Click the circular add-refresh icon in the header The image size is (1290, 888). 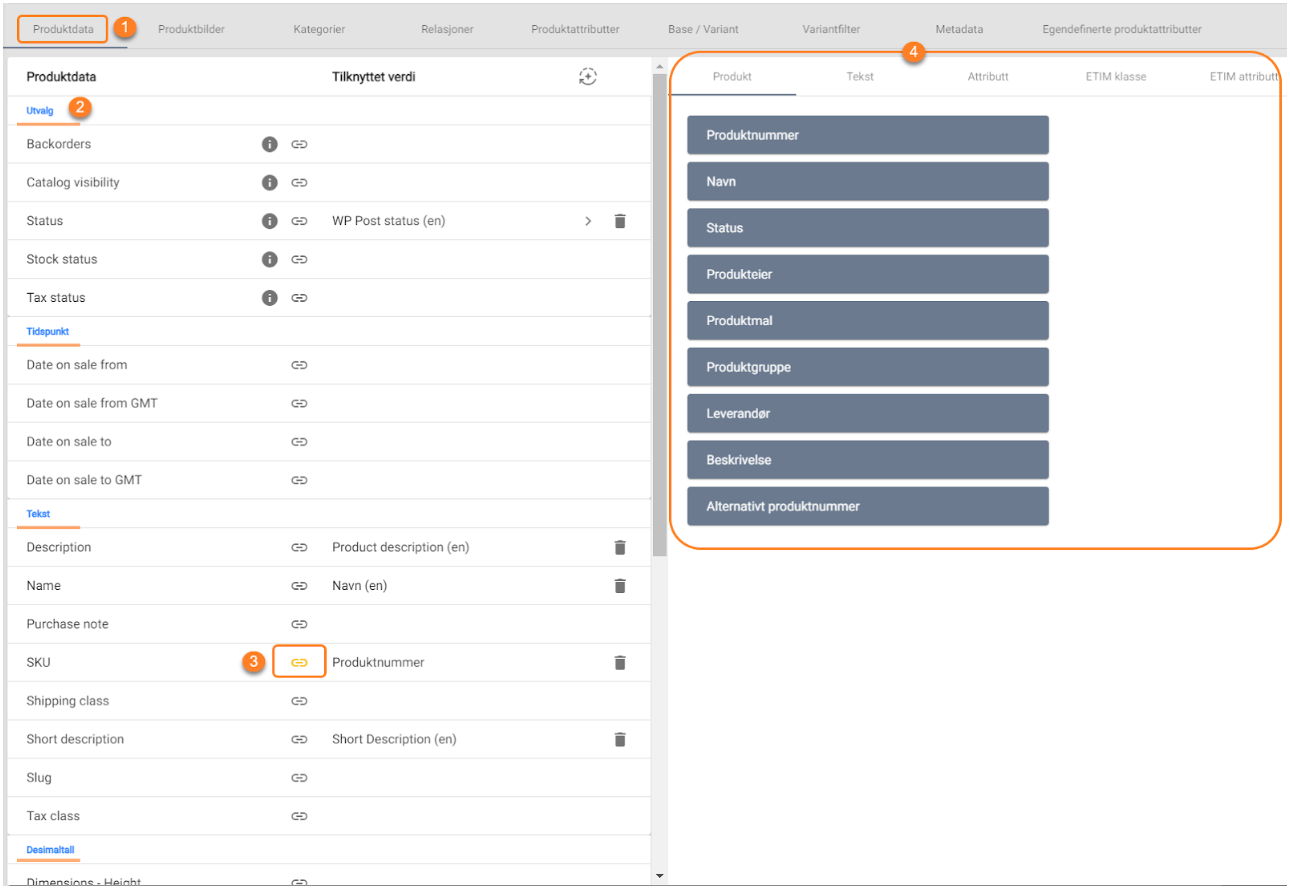point(588,76)
